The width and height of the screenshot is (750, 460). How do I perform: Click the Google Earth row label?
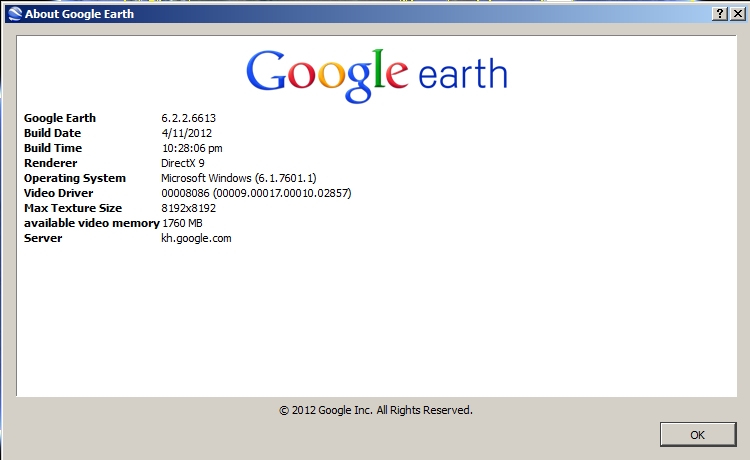tap(60, 118)
